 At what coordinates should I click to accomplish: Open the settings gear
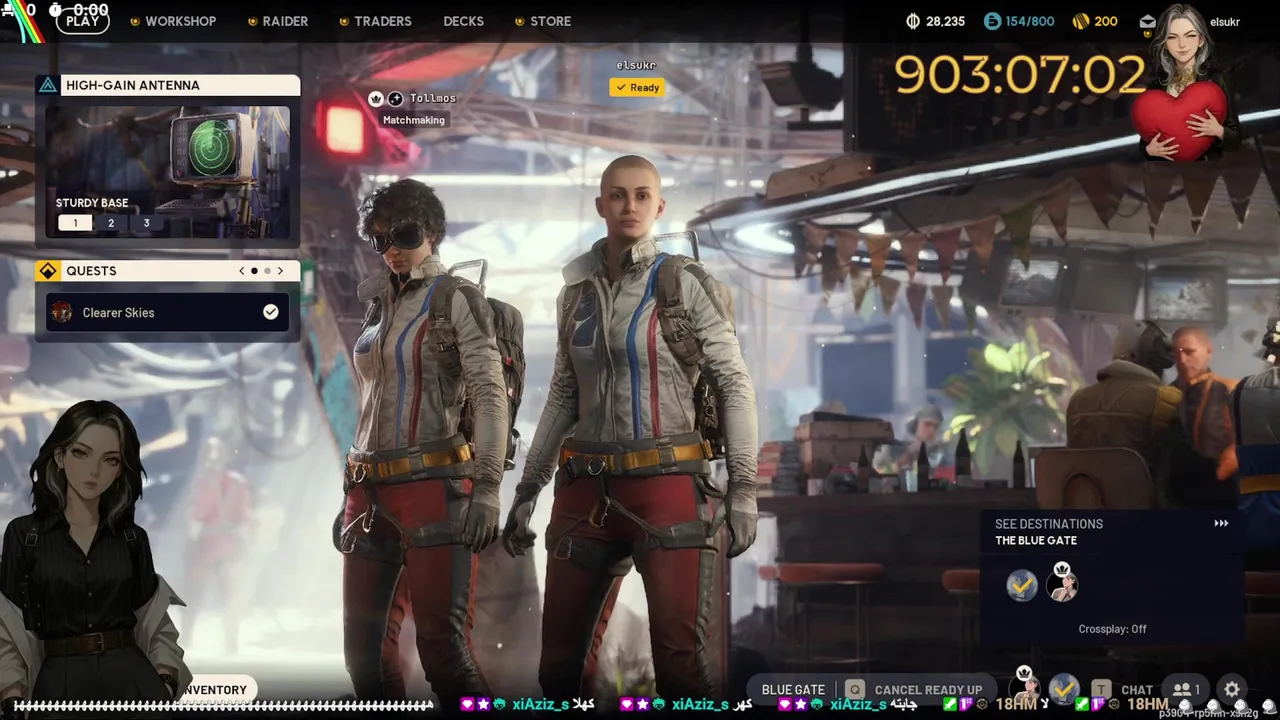[x=1232, y=690]
